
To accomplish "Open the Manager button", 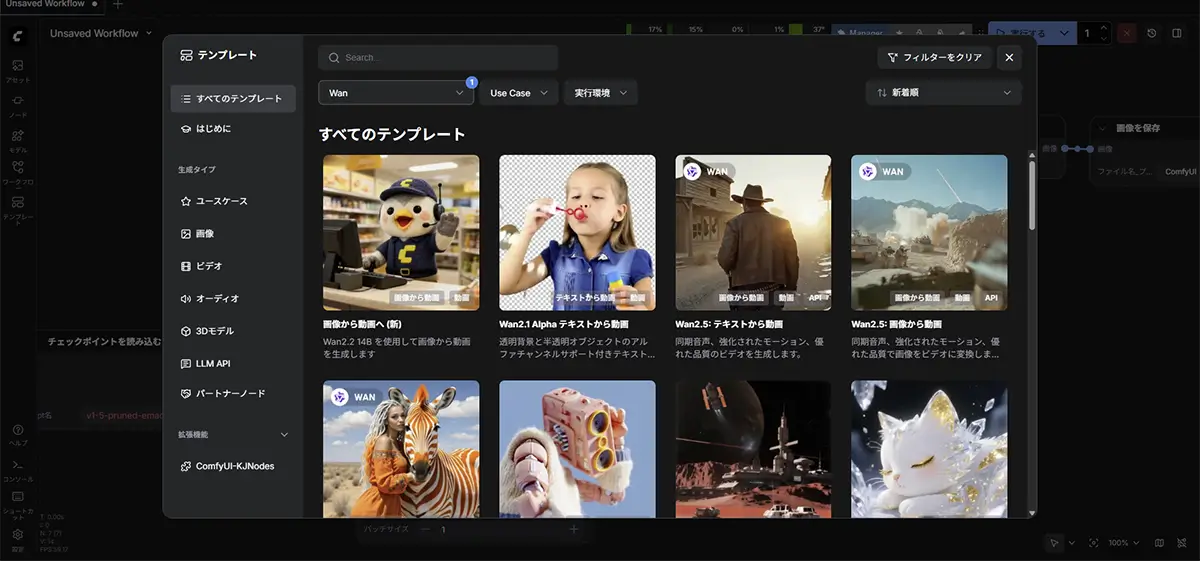I will (x=859, y=33).
